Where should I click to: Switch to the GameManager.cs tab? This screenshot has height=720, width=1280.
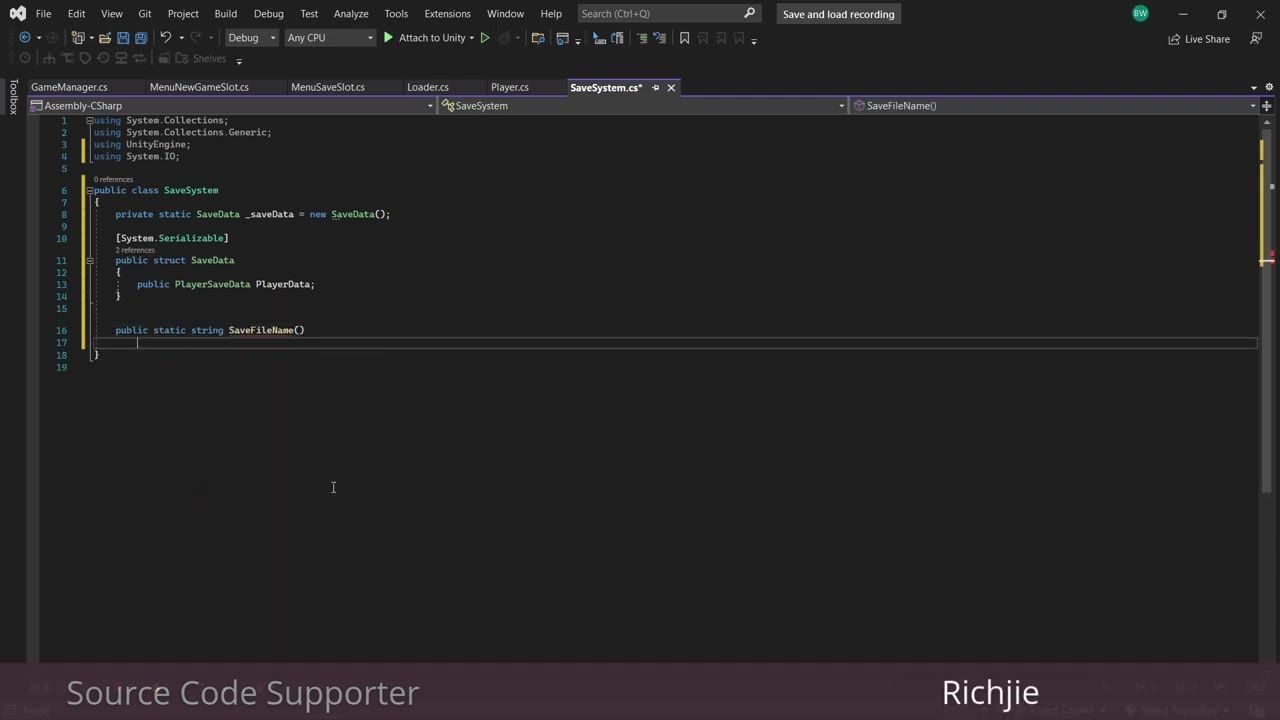coord(69,87)
